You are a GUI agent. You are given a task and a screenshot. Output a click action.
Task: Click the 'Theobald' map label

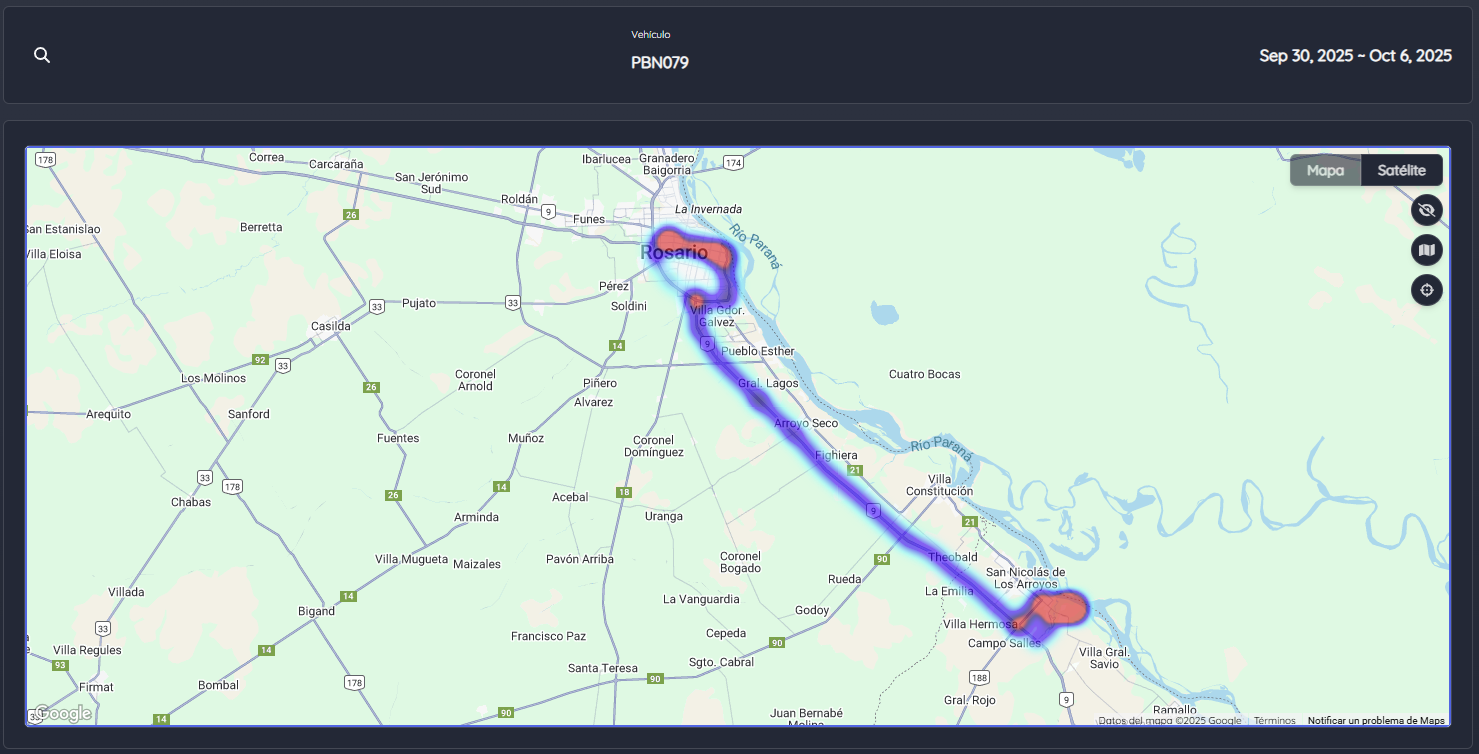pyautogui.click(x=953, y=557)
